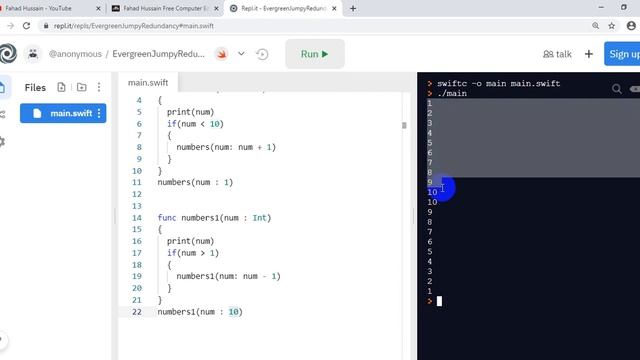Click line 22 numbers1(num : 10) code

point(200,312)
